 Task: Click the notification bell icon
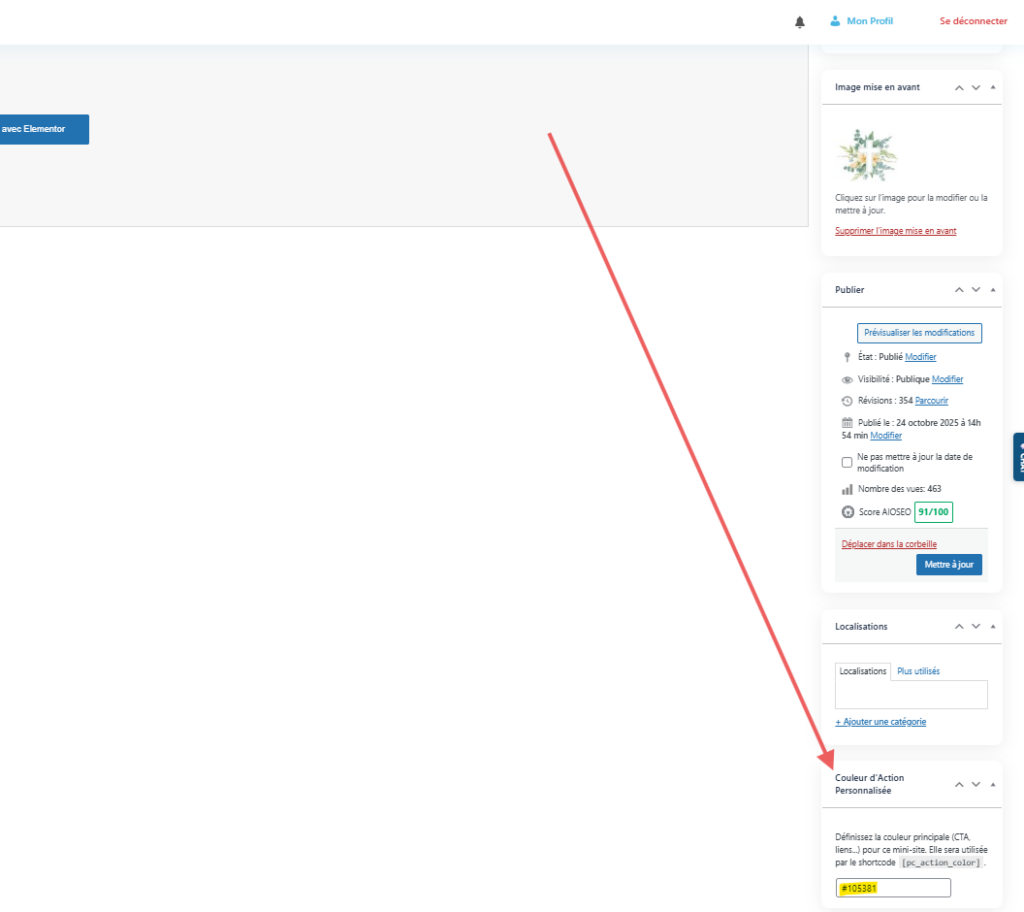click(799, 22)
